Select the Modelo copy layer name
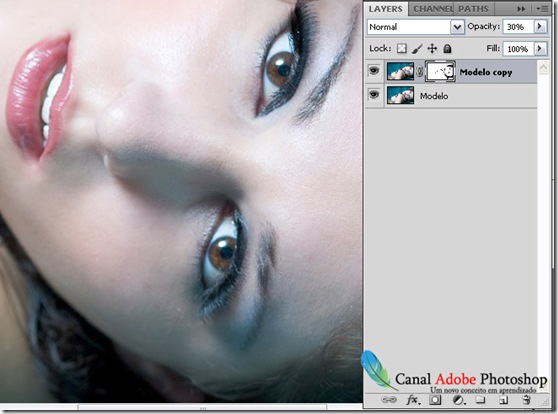558x414 pixels. 486,72
